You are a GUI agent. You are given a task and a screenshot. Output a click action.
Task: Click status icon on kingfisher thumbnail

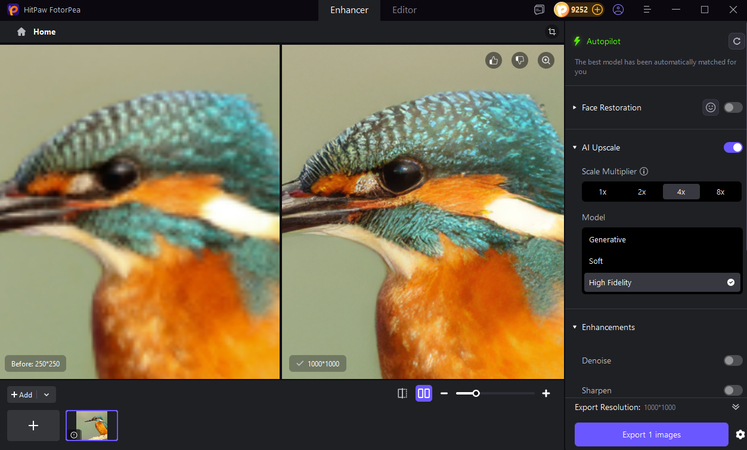click(x=74, y=435)
